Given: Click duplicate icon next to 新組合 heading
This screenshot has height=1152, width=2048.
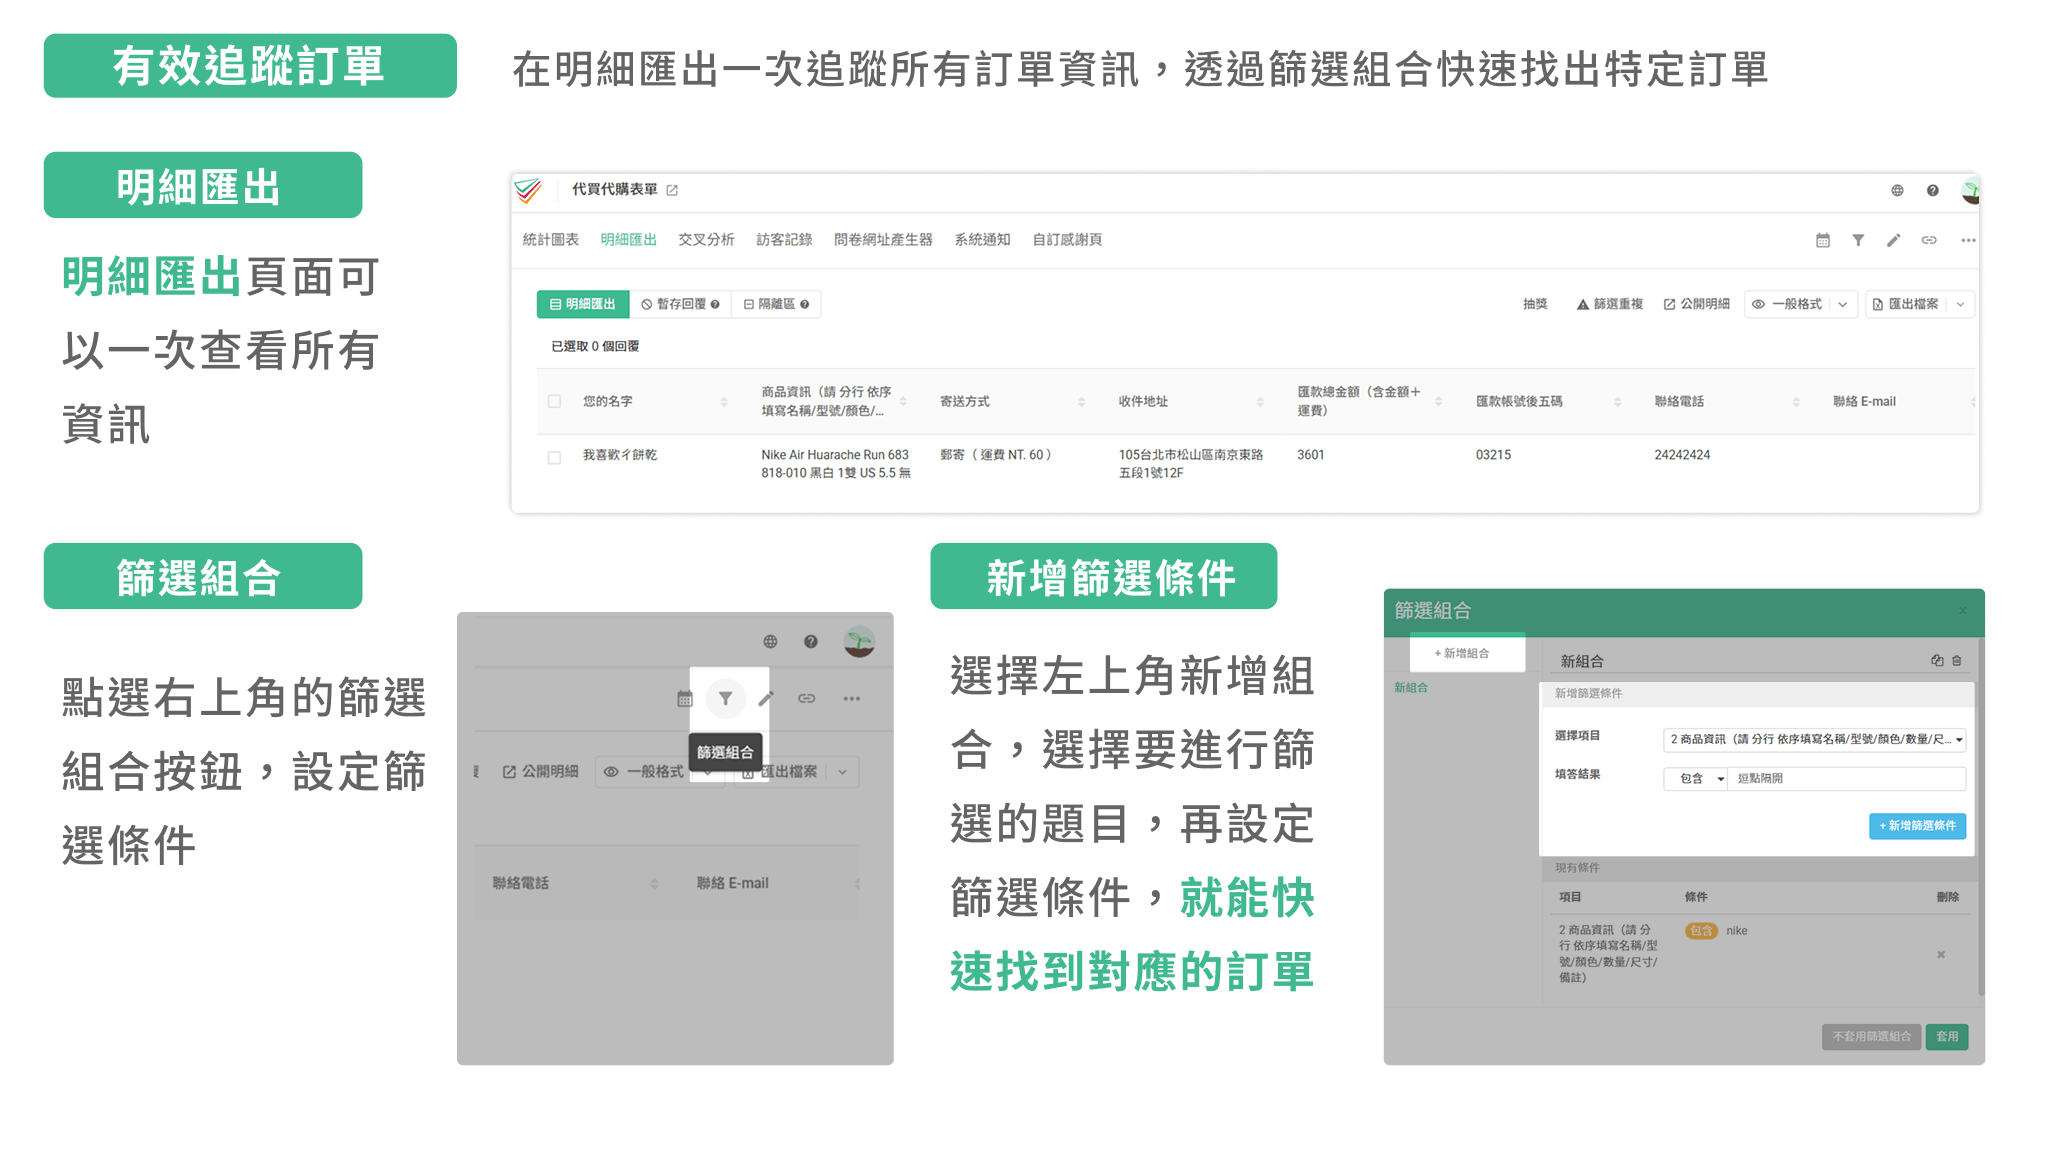Looking at the screenshot, I should coord(1937,660).
